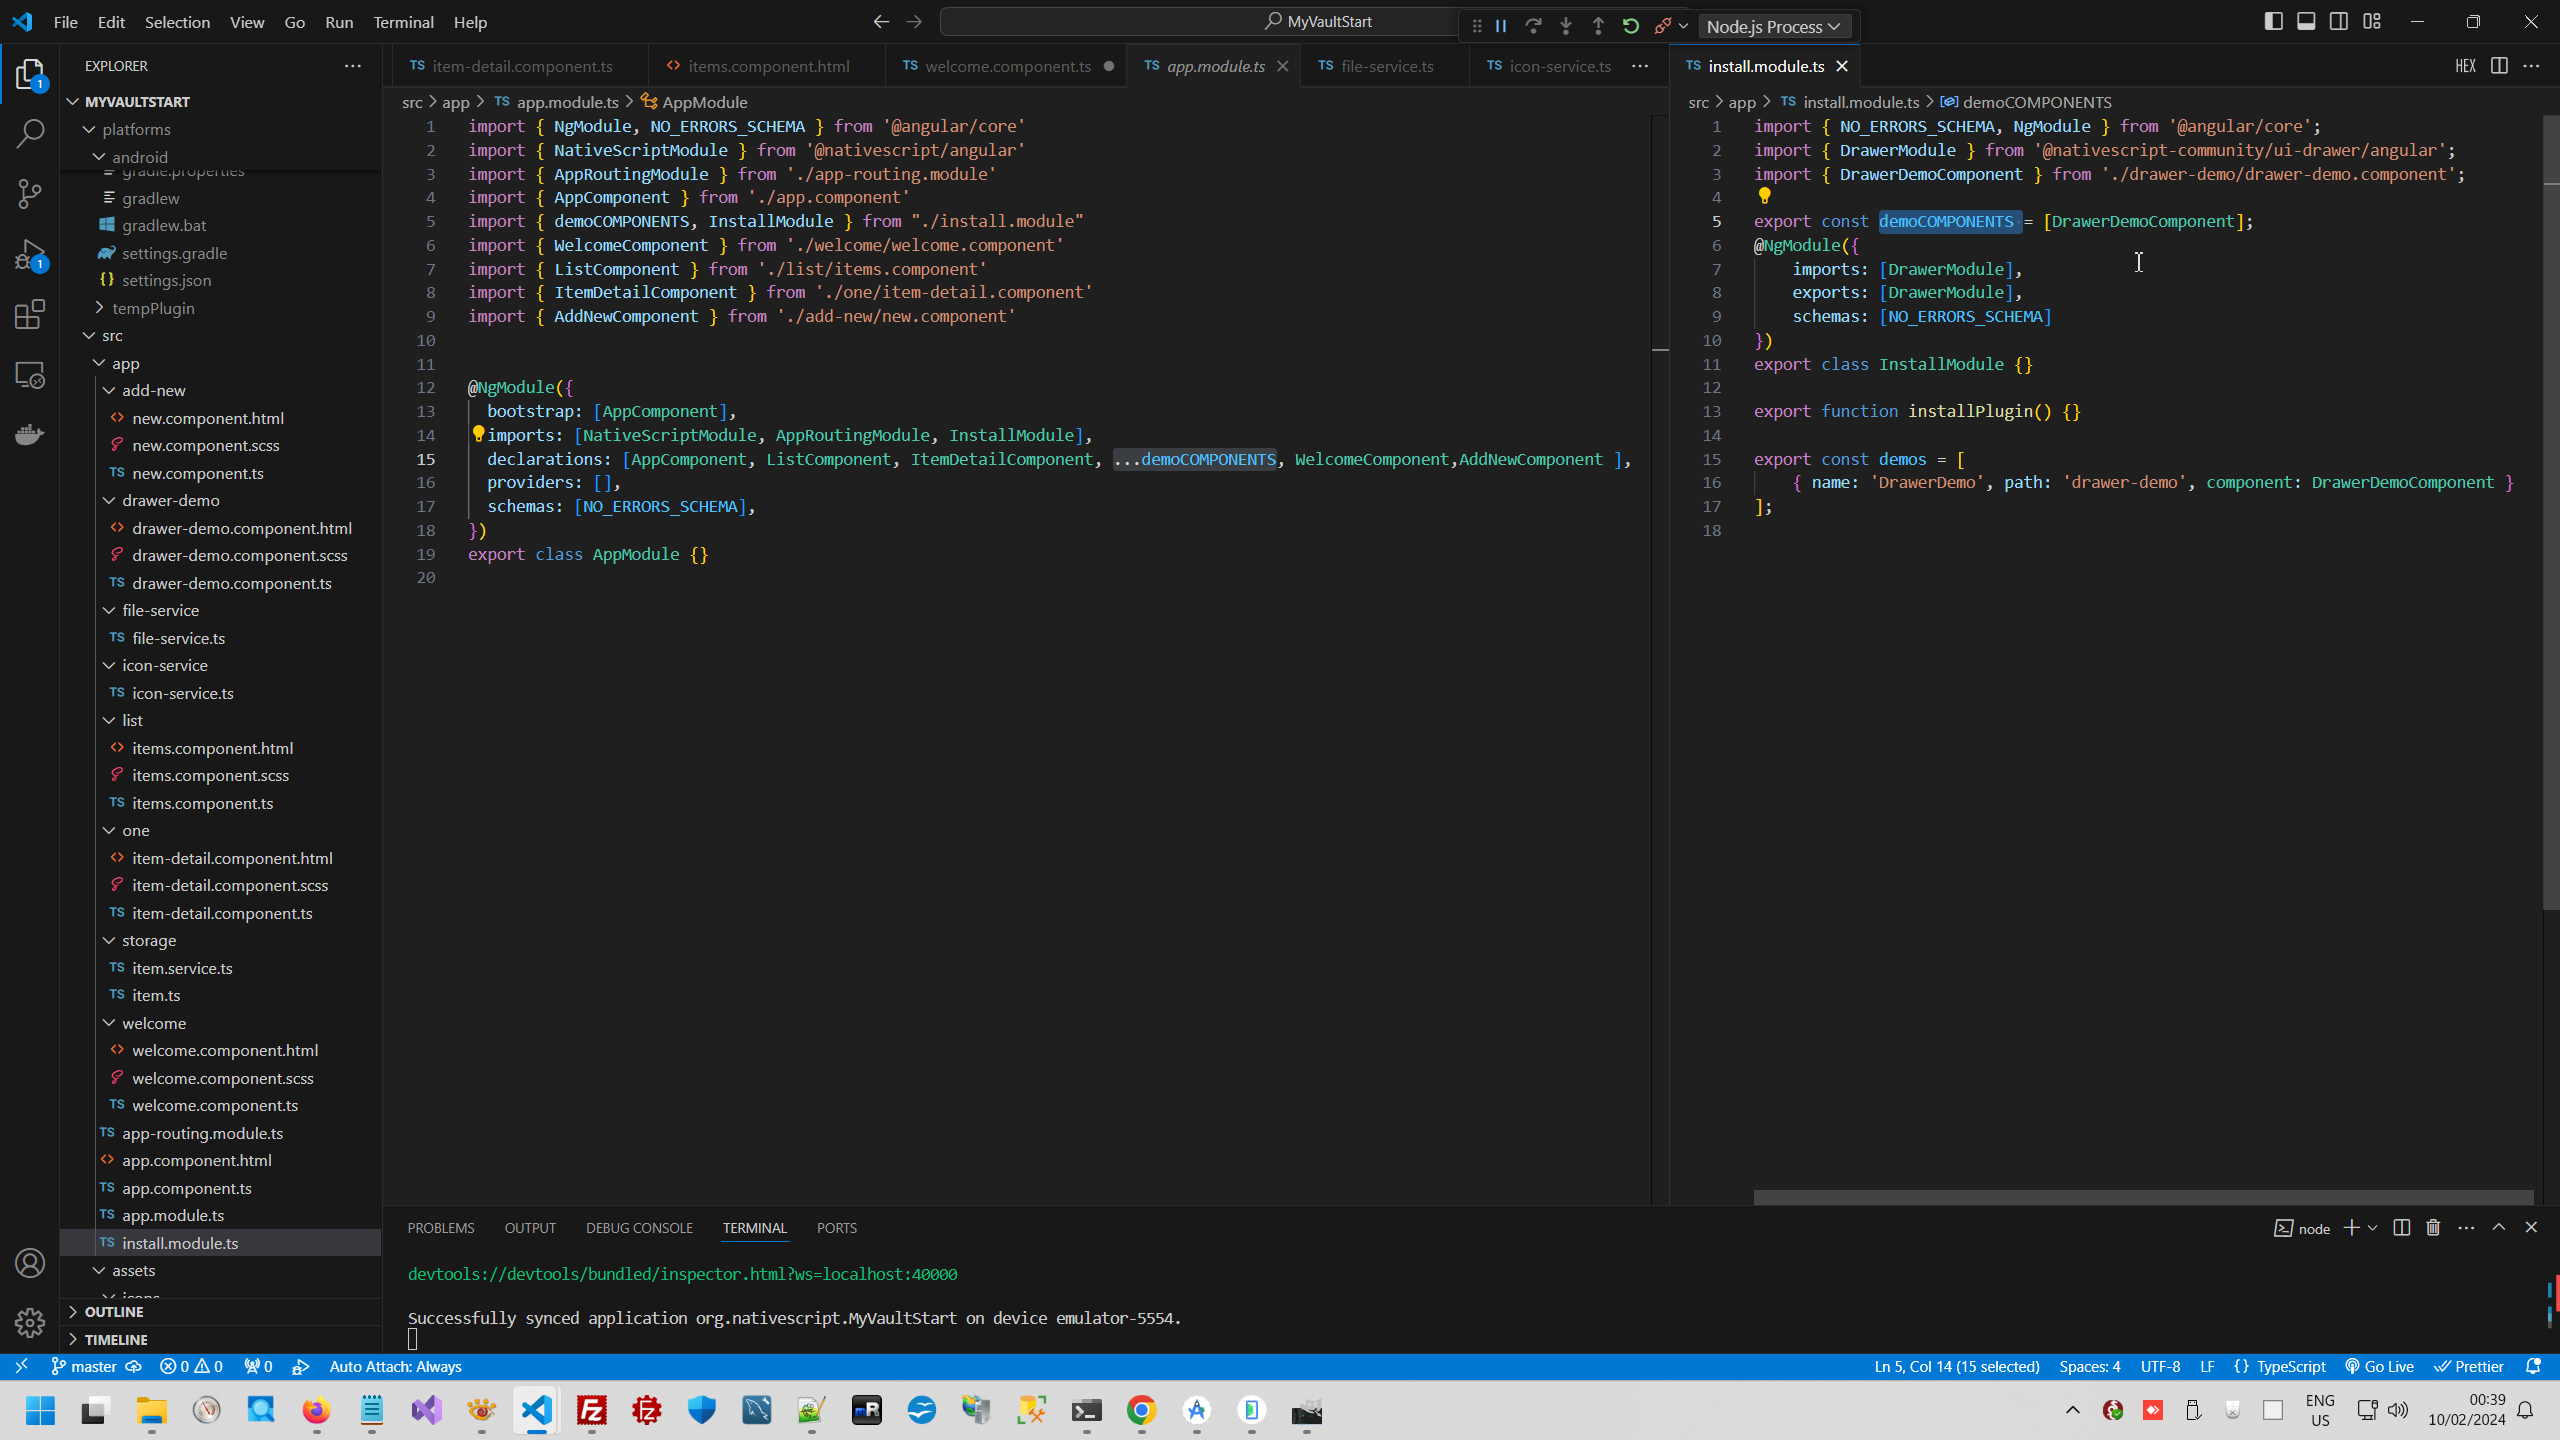
Task: Select the Extensions sidebar icon
Action: pyautogui.click(x=30, y=314)
